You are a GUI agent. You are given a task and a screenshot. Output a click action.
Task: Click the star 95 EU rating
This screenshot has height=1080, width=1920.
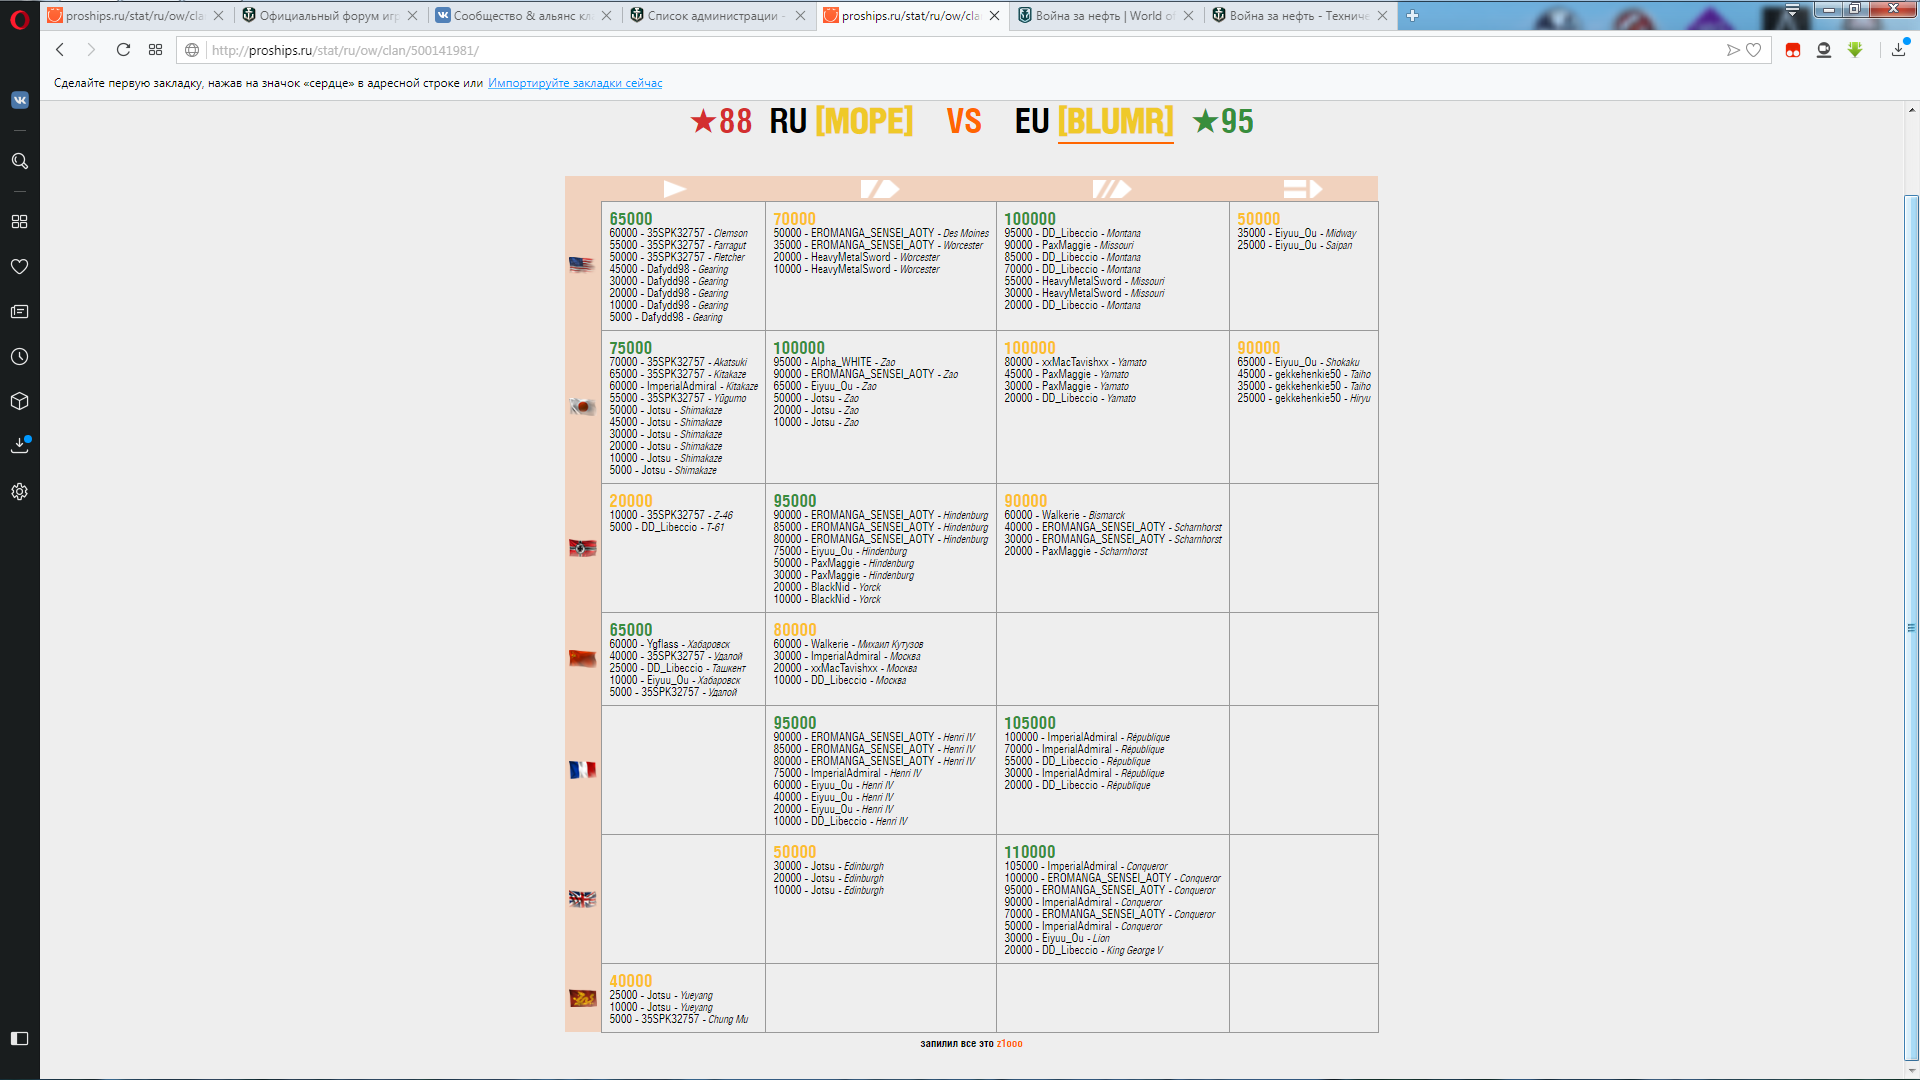tap(1223, 121)
